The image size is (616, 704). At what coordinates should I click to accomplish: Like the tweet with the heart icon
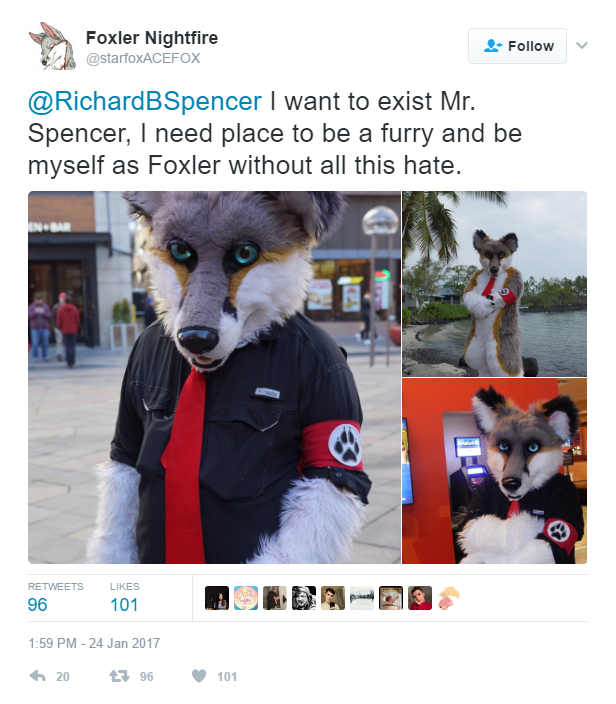click(199, 676)
